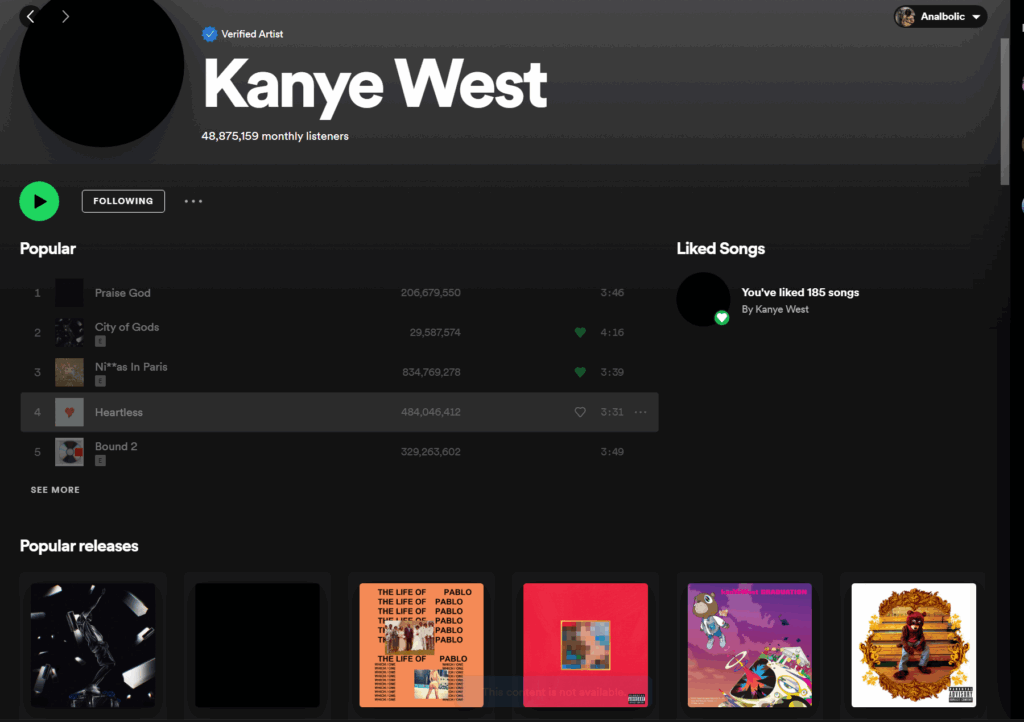Image resolution: width=1024 pixels, height=722 pixels.
Task: Toggle the FOLLOWING button
Action: (123, 201)
